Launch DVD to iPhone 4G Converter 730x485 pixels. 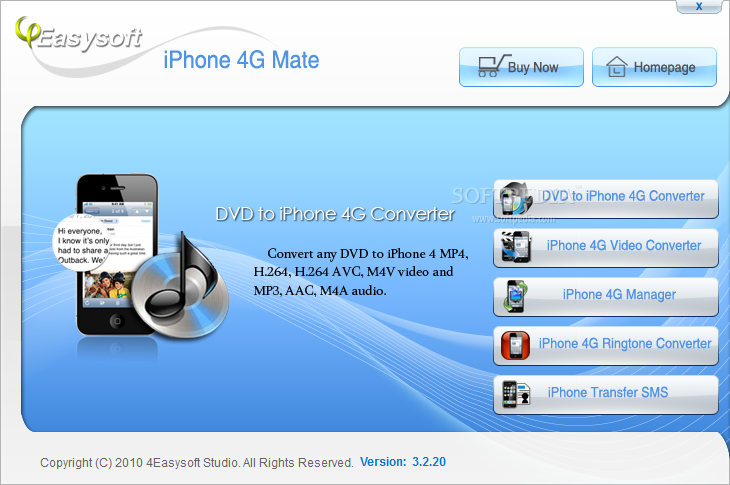(x=606, y=199)
